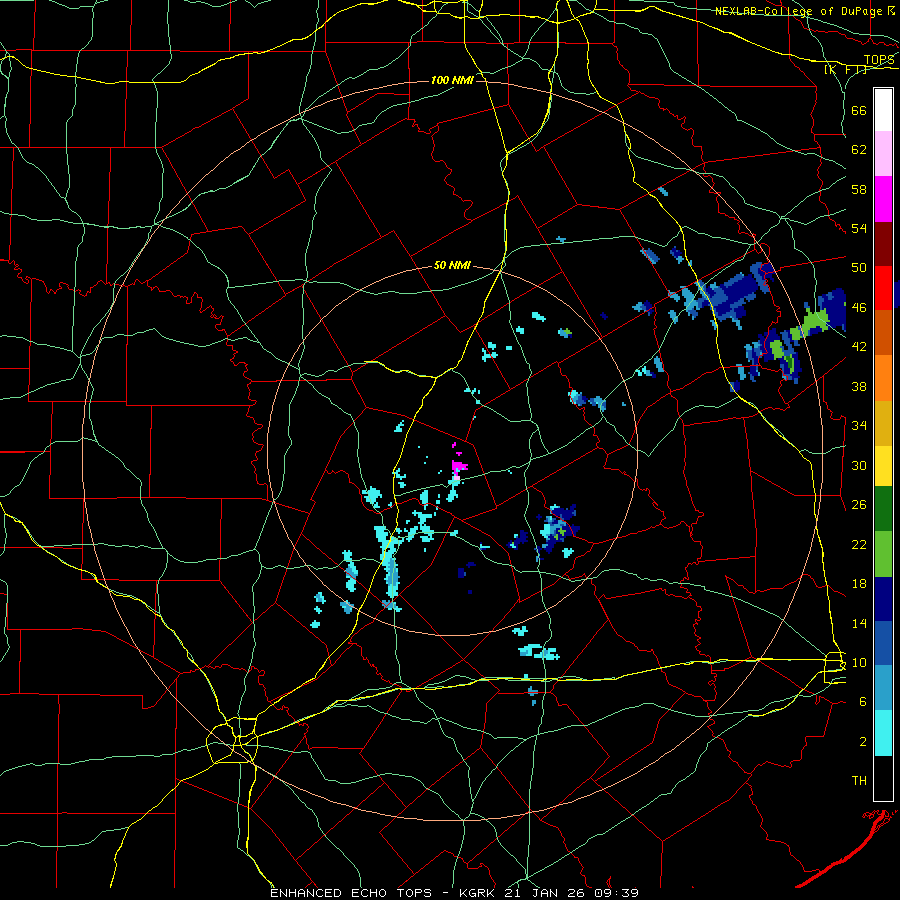
Task: Click the TOPS legend title
Action: coord(879,60)
